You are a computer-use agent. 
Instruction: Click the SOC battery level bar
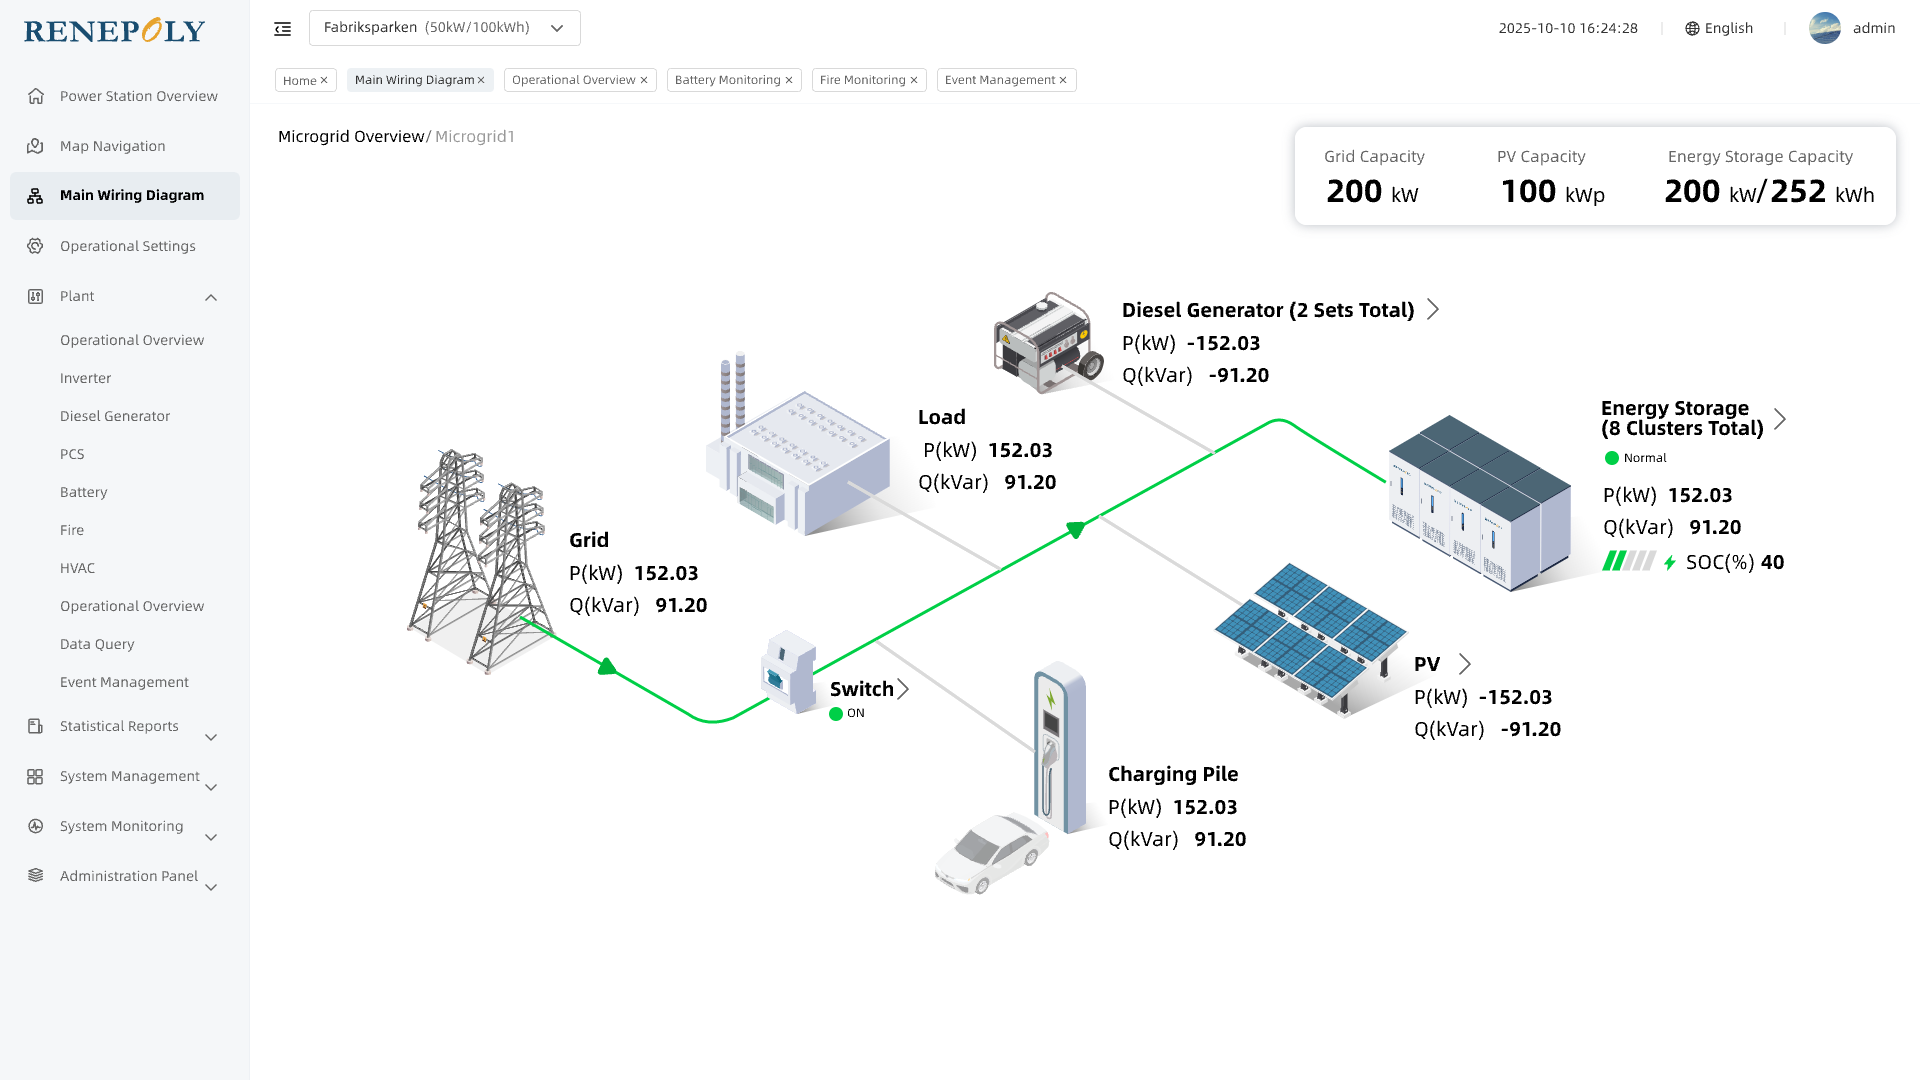click(1628, 562)
